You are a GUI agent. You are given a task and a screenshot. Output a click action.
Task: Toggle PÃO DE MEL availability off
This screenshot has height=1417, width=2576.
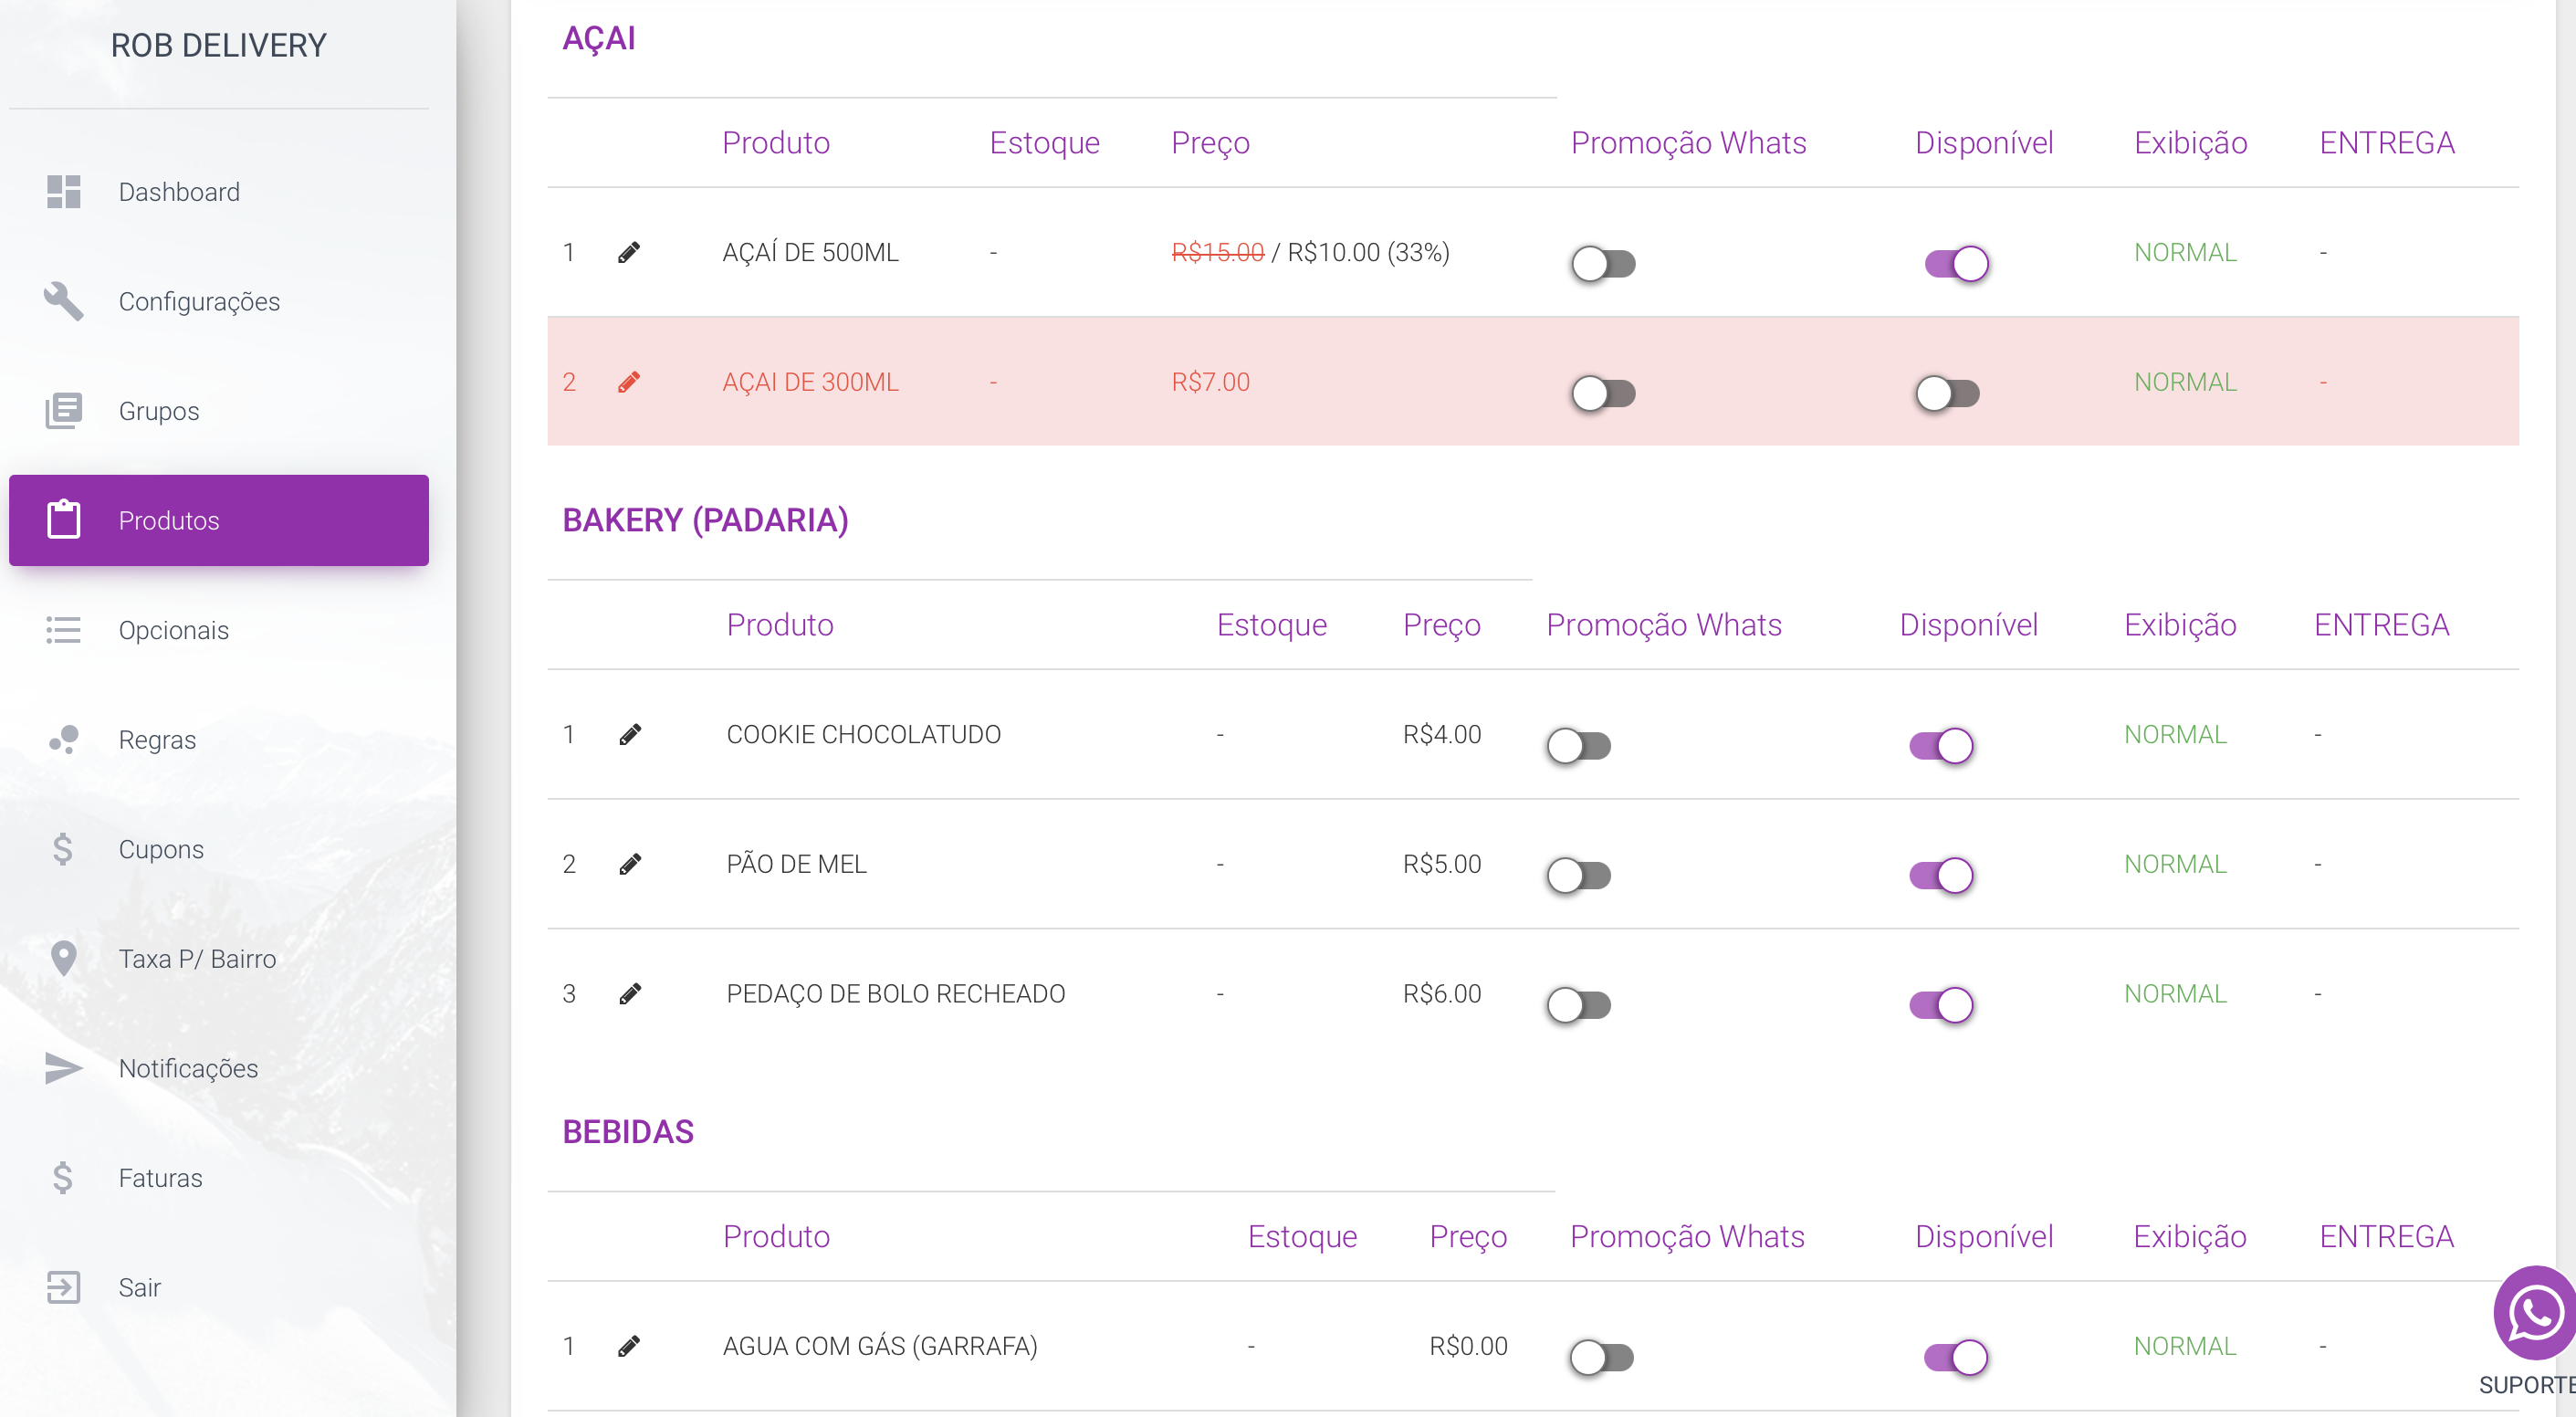point(1941,876)
